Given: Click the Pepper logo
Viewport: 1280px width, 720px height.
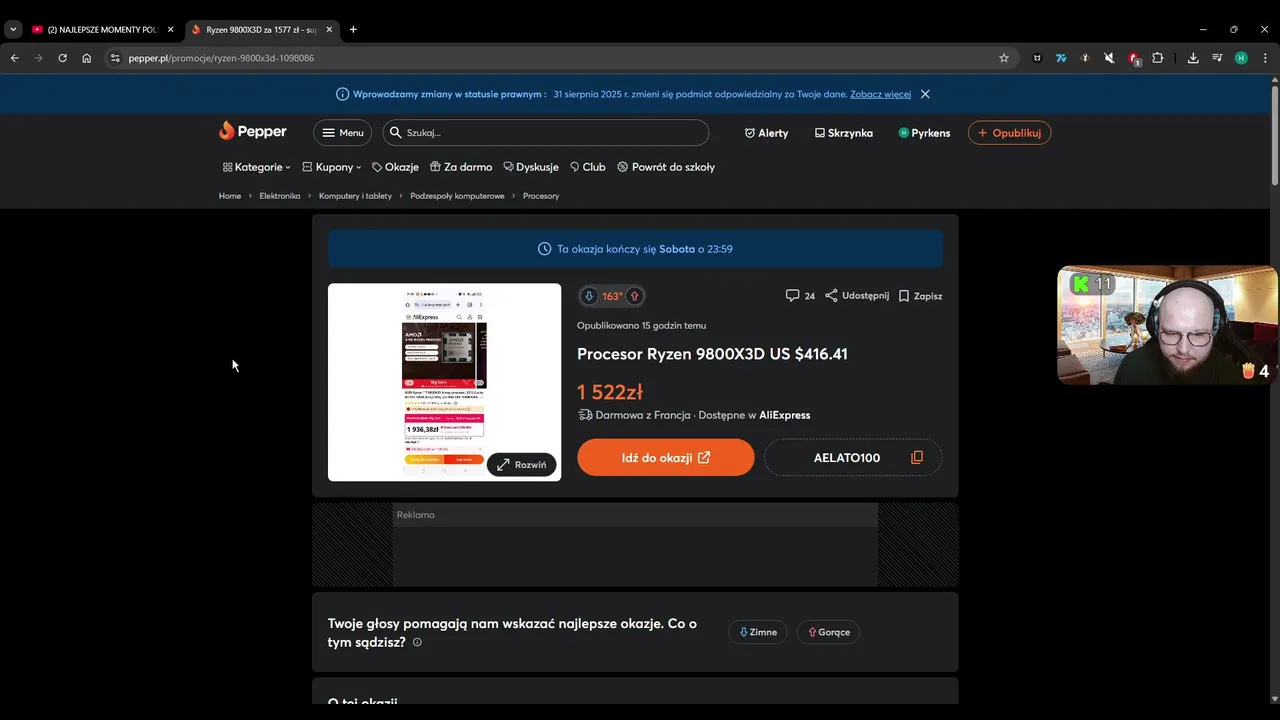Looking at the screenshot, I should pyautogui.click(x=253, y=131).
